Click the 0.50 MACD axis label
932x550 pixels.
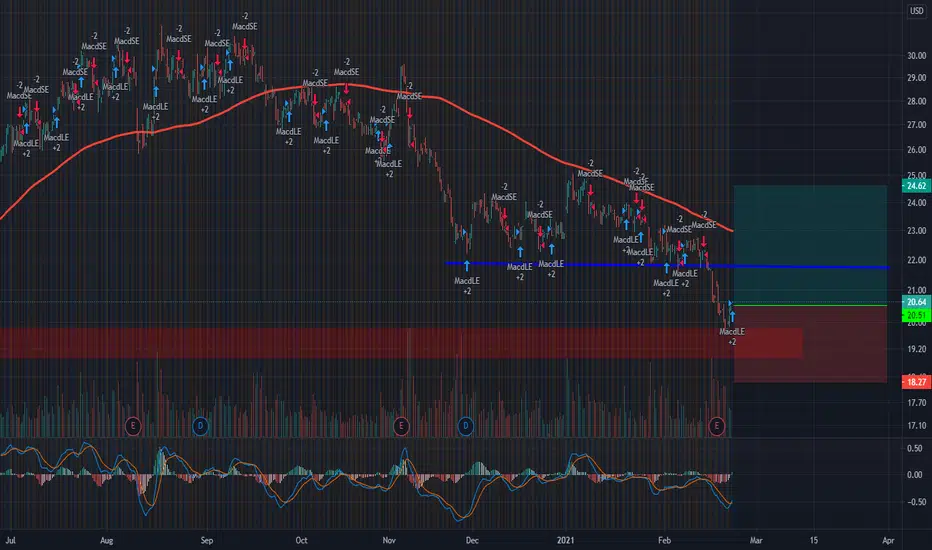(915, 448)
